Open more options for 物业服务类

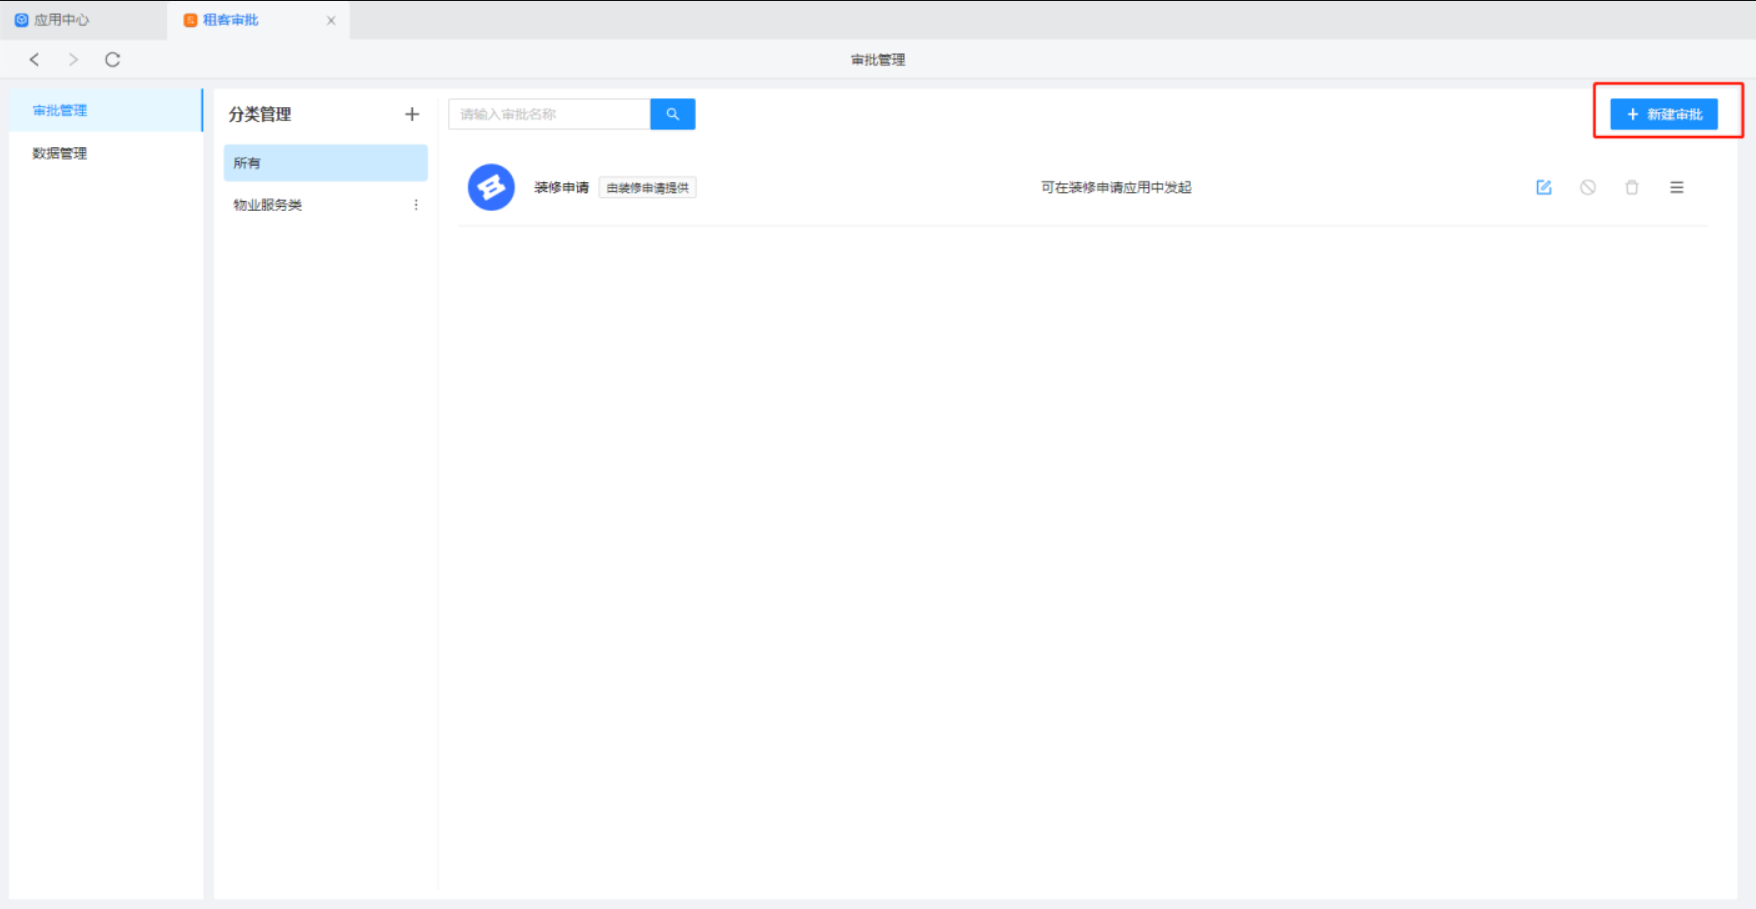pyautogui.click(x=416, y=205)
